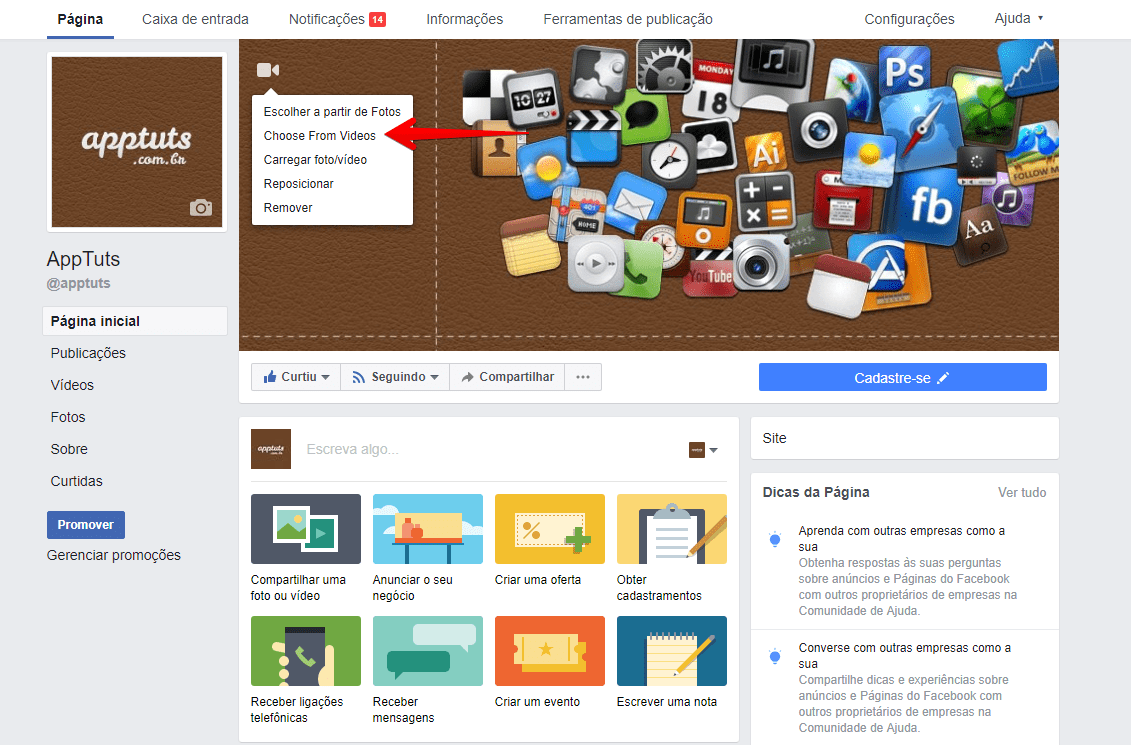Select Choose From Videos menu entry
This screenshot has width=1131, height=745.
320,136
